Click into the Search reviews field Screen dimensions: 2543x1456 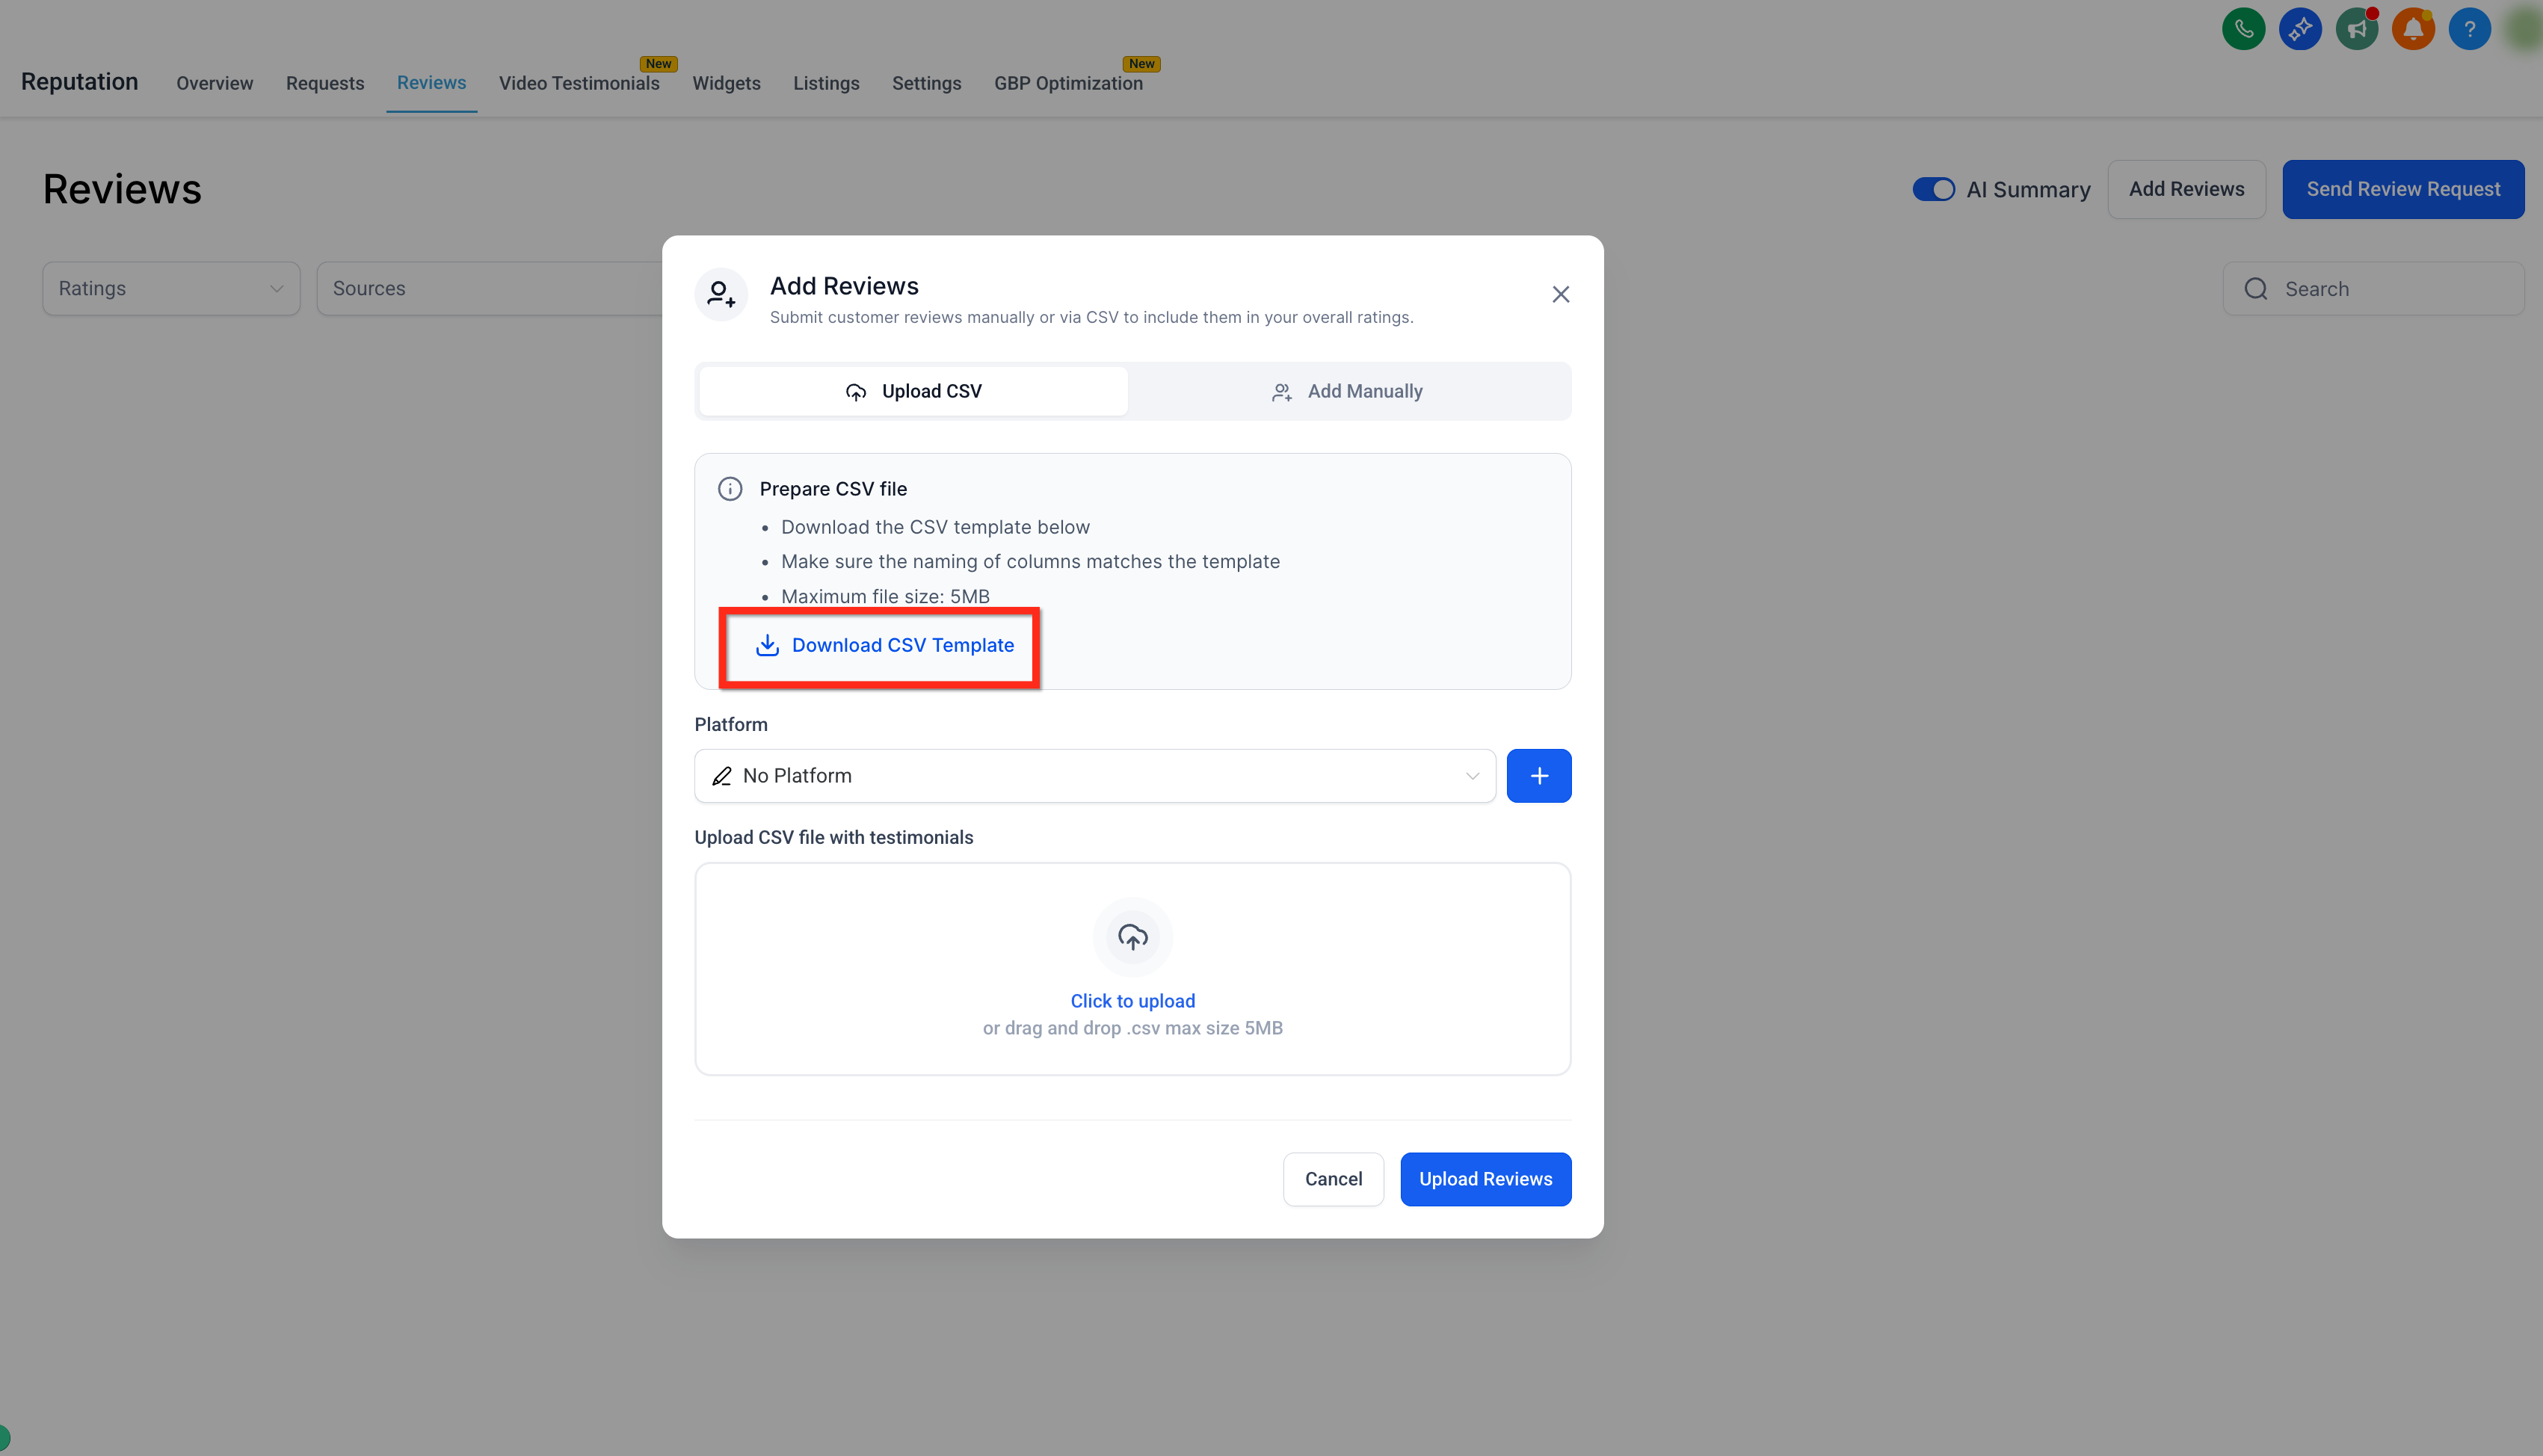pos(2373,288)
